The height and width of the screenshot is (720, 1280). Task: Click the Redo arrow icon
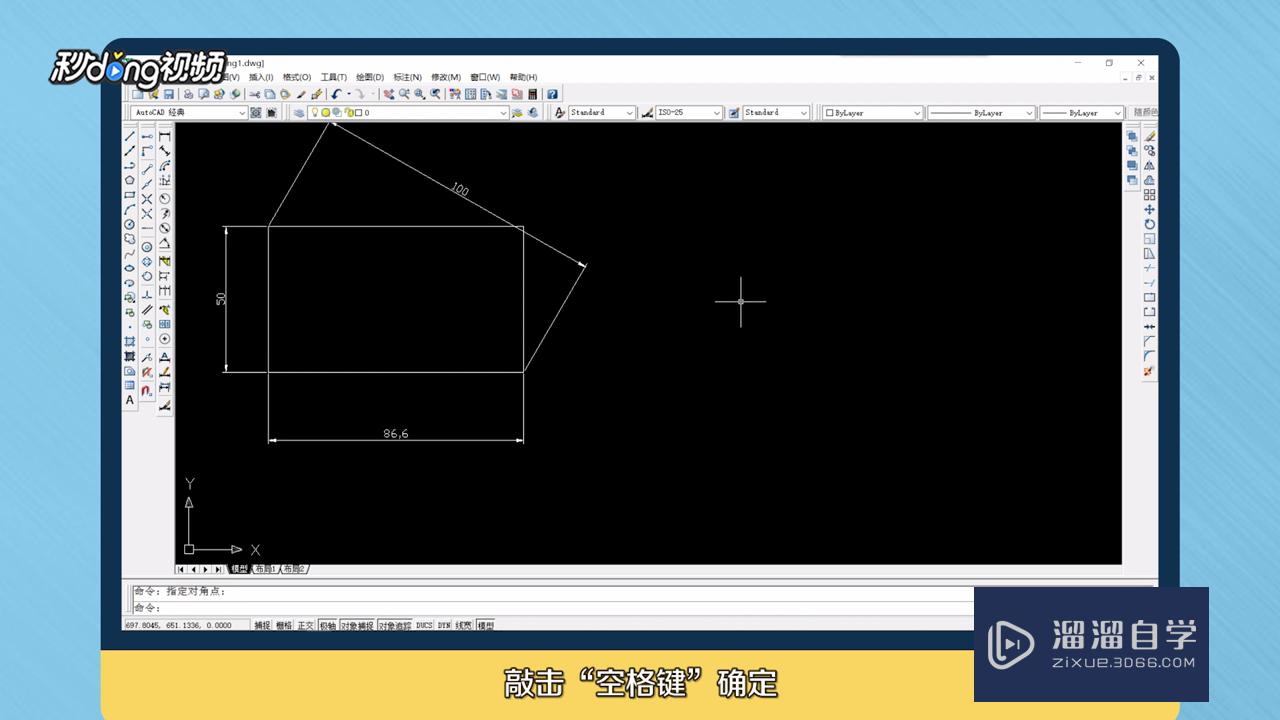coord(361,94)
